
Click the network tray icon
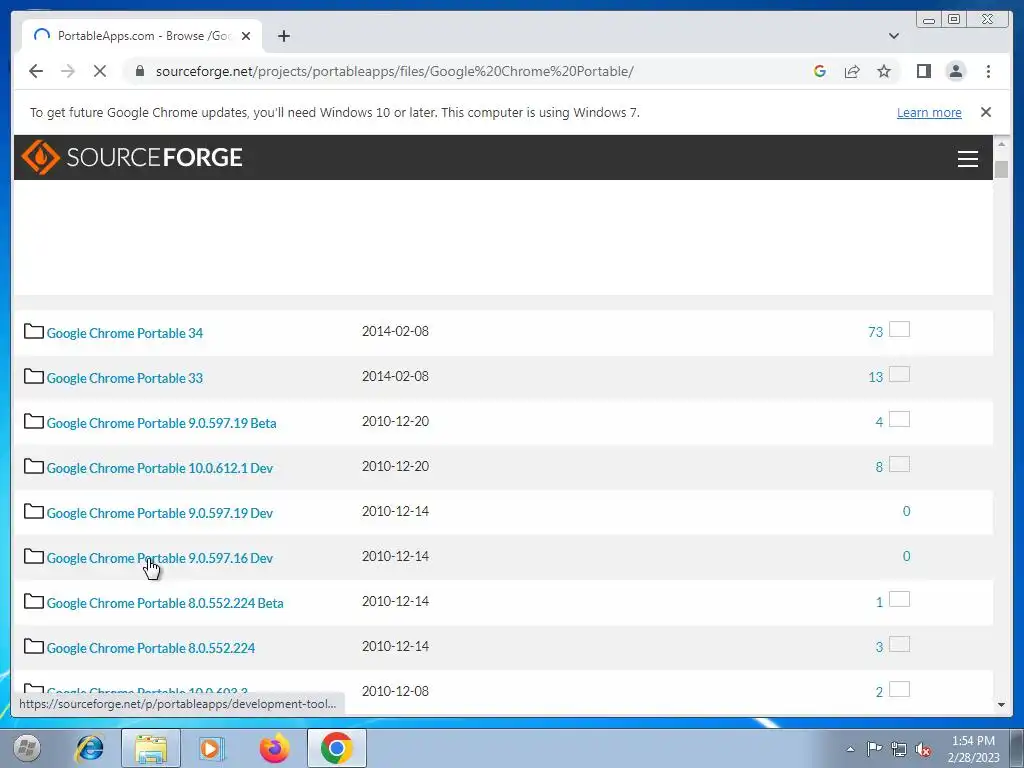click(x=899, y=749)
